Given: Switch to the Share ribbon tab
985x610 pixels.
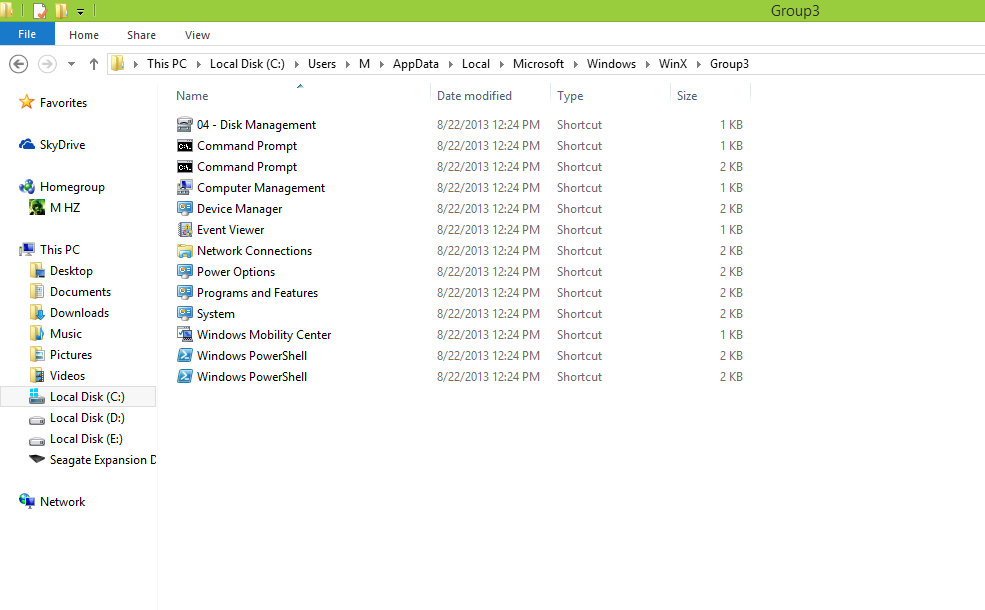Looking at the screenshot, I should (x=141, y=35).
